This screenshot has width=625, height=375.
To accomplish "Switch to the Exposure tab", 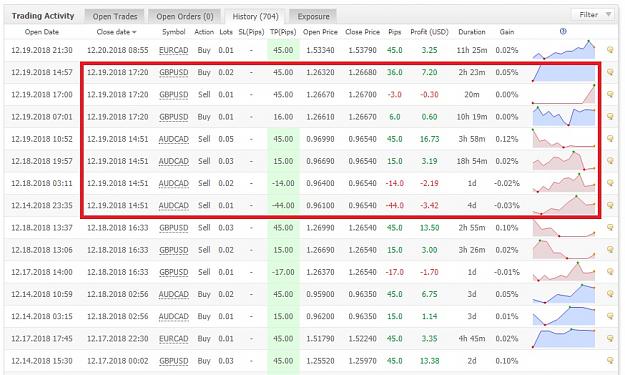I will pos(313,16).
